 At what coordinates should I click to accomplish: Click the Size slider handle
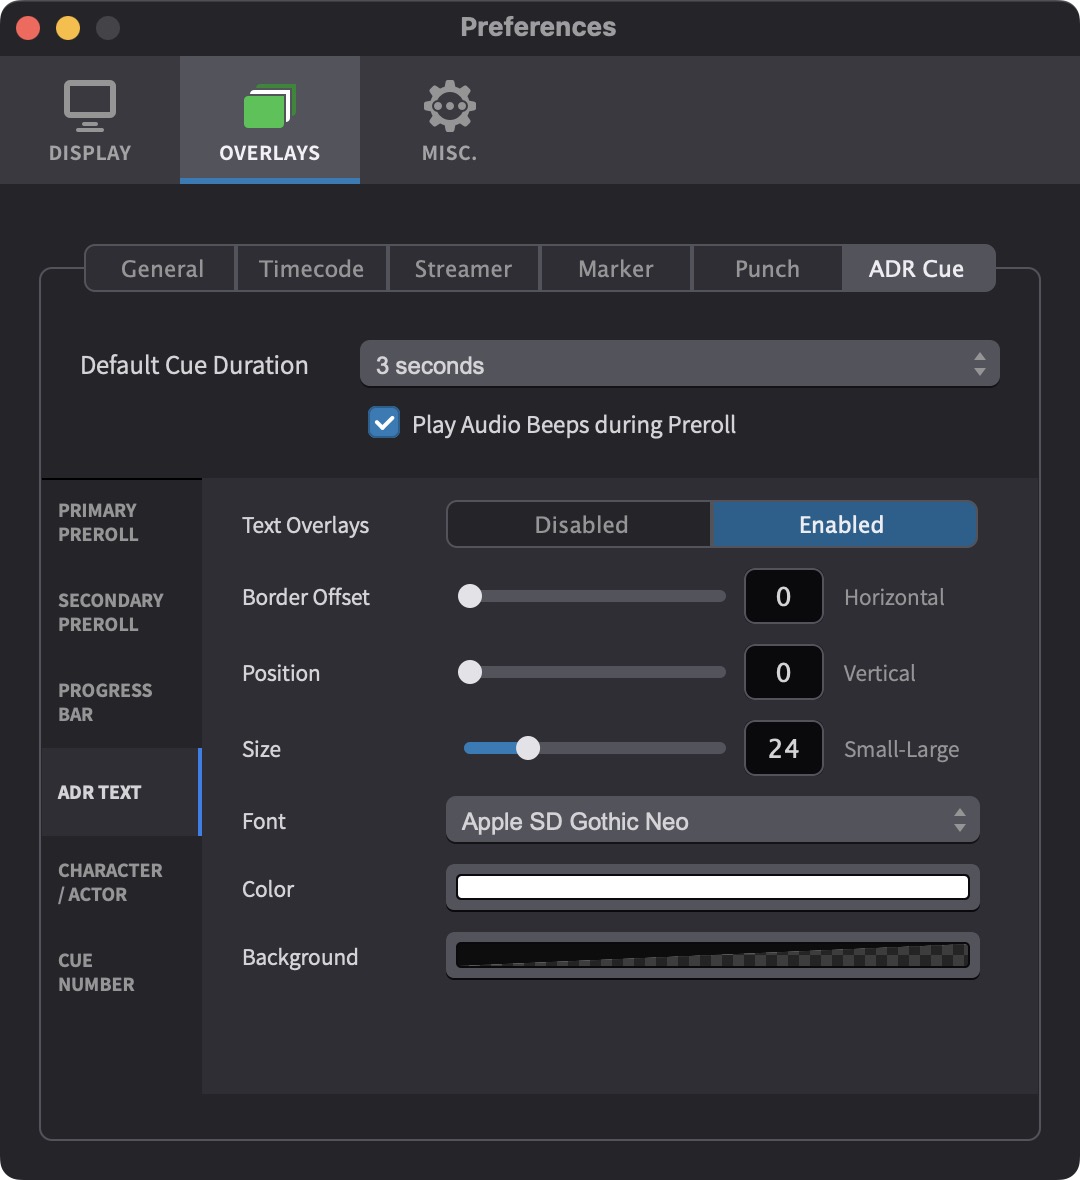click(528, 748)
